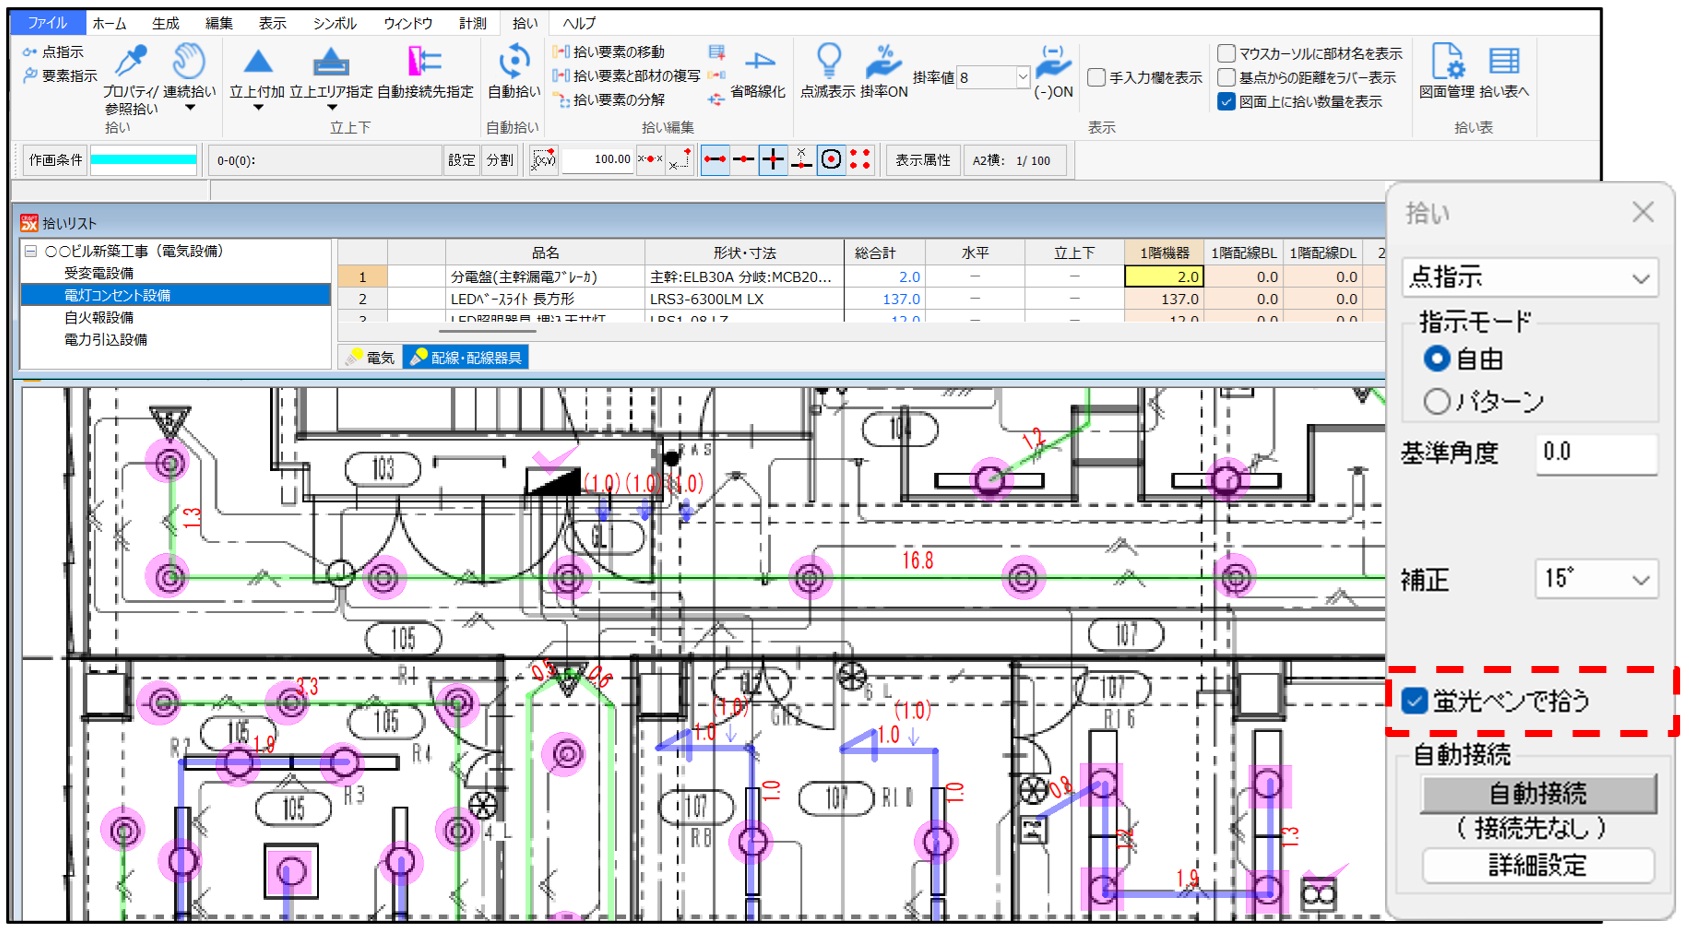Click the プロパティ/参照拾い eyedropper icon
Viewport: 1689px width, 930px height.
[131, 62]
